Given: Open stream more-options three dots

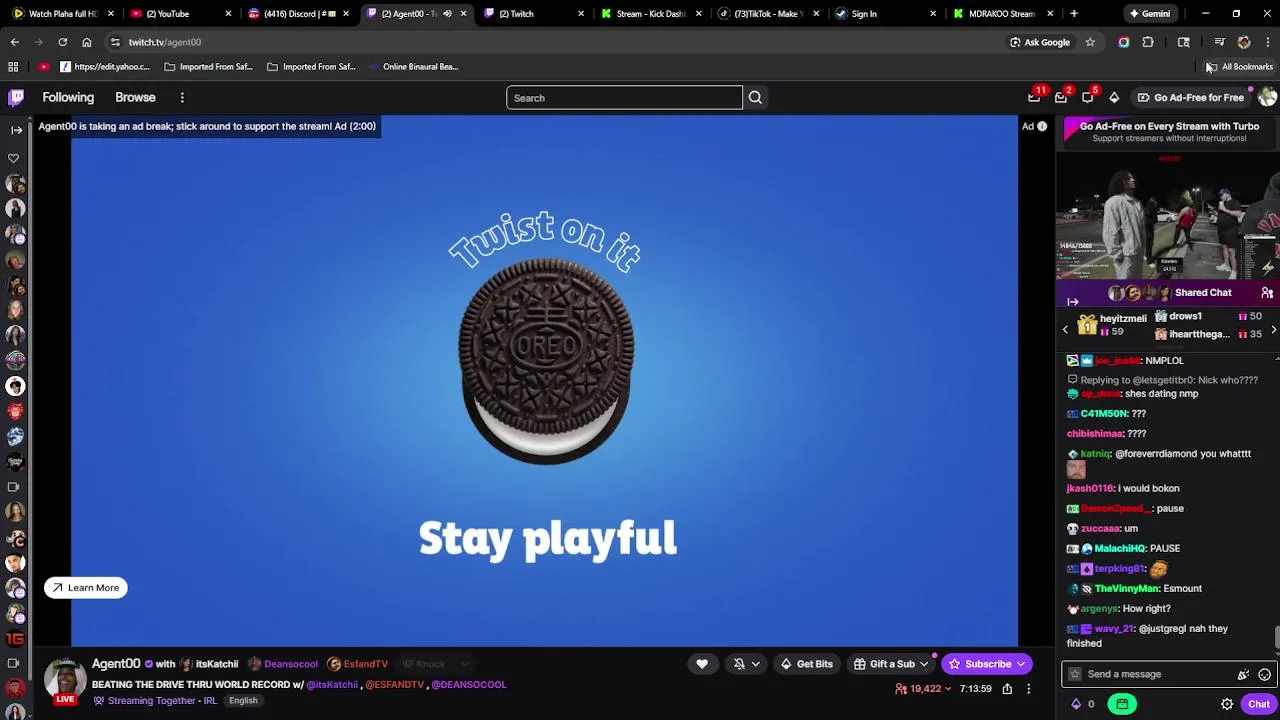Looking at the screenshot, I should 1028,689.
